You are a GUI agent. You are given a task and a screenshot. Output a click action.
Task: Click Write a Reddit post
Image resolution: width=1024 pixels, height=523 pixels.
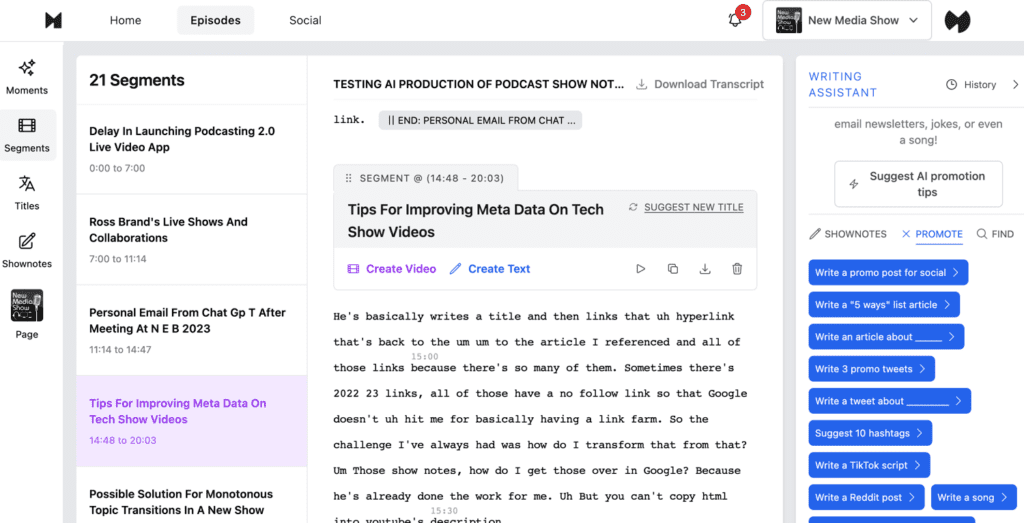pyautogui.click(x=867, y=497)
